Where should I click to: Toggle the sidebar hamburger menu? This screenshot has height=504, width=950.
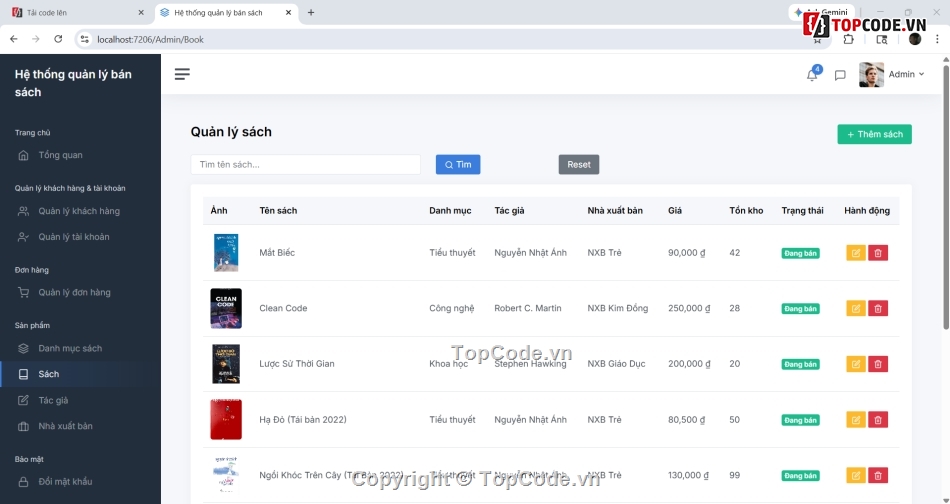click(x=182, y=74)
